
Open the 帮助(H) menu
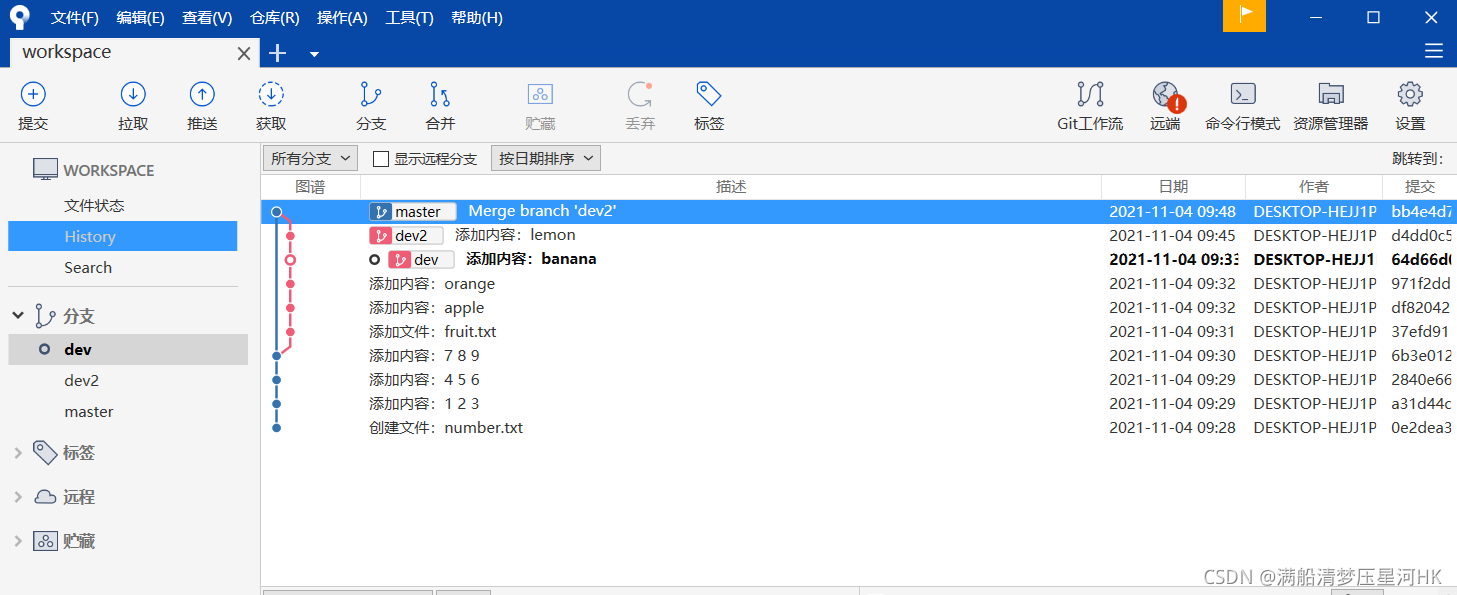(x=477, y=18)
